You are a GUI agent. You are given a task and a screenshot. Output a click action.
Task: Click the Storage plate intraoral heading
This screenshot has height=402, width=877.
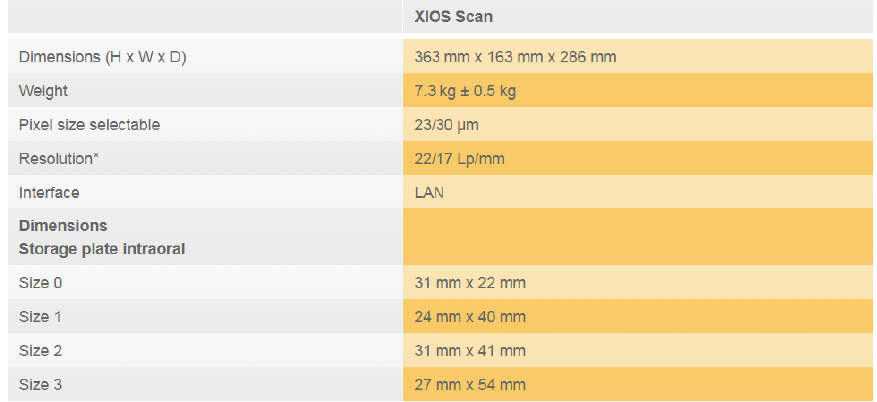click(102, 248)
